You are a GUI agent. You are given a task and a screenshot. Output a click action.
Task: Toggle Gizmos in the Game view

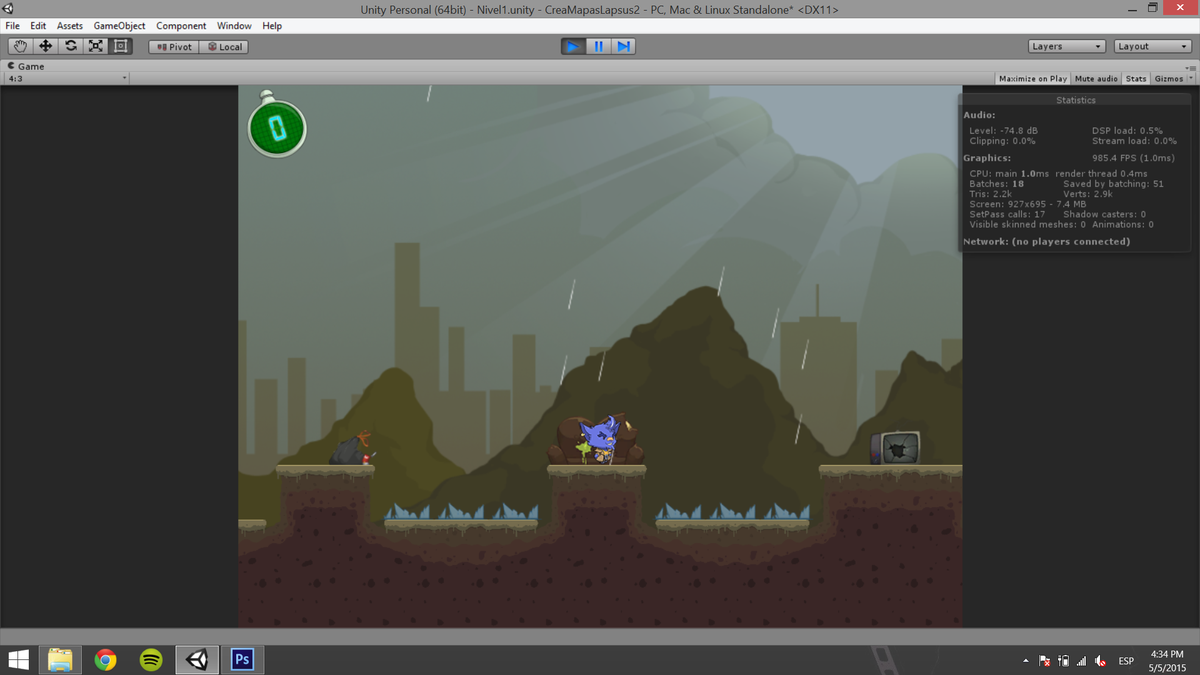[x=1168, y=79]
